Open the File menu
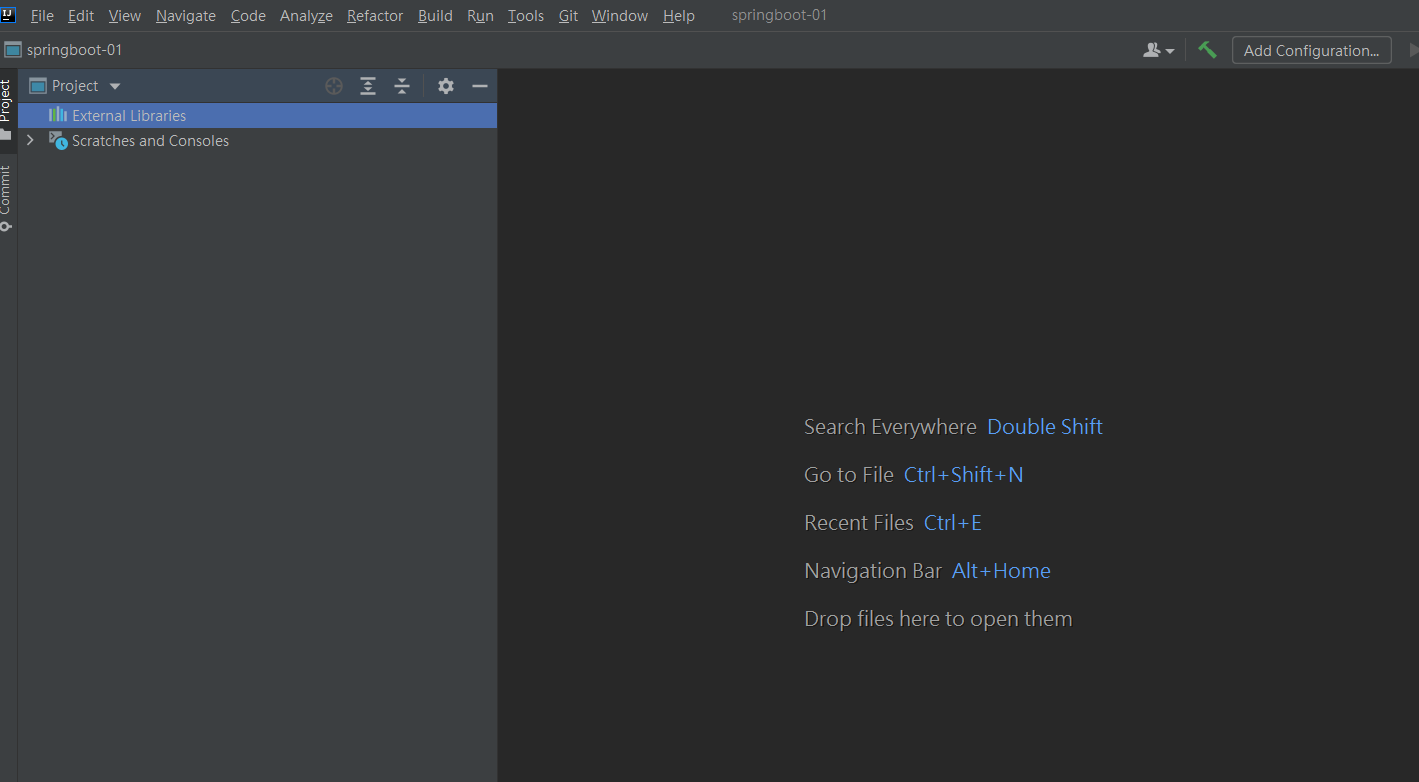The width and height of the screenshot is (1419, 782). (42, 16)
